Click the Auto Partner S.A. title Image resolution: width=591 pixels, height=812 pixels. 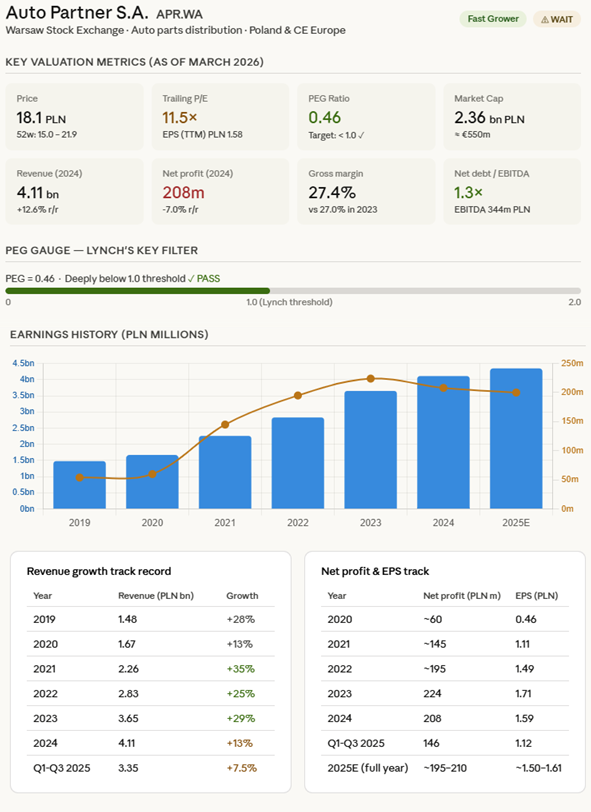[77, 12]
